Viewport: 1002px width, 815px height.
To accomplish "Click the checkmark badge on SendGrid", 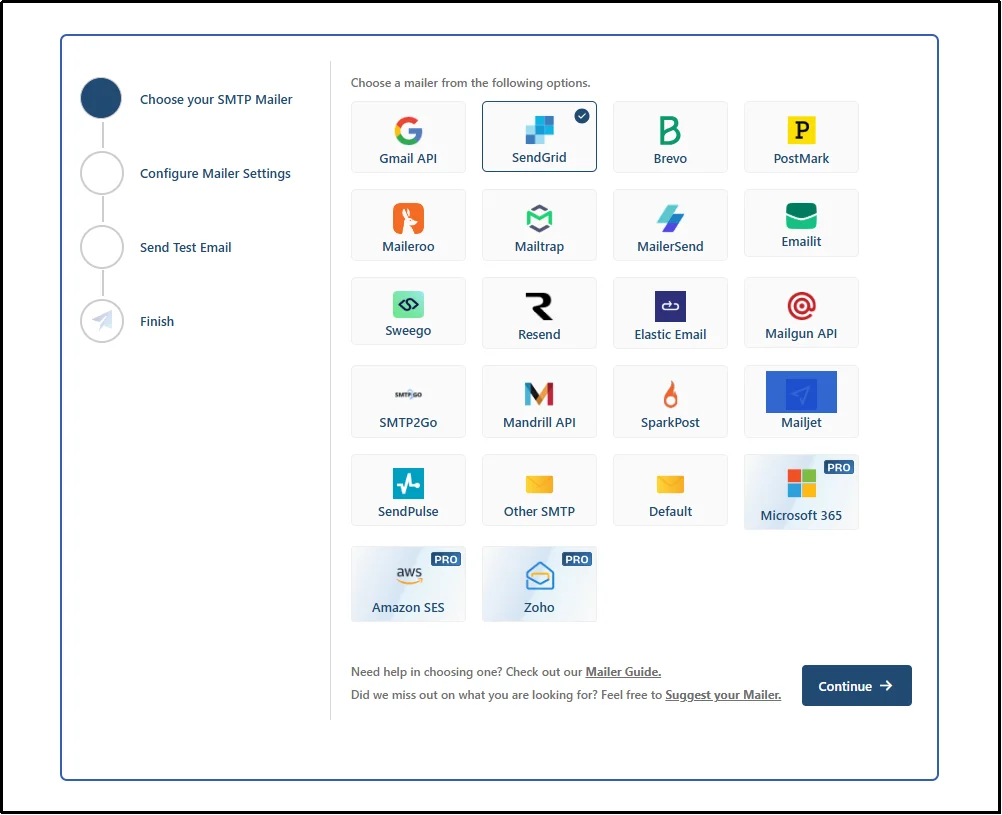I will pyautogui.click(x=581, y=116).
